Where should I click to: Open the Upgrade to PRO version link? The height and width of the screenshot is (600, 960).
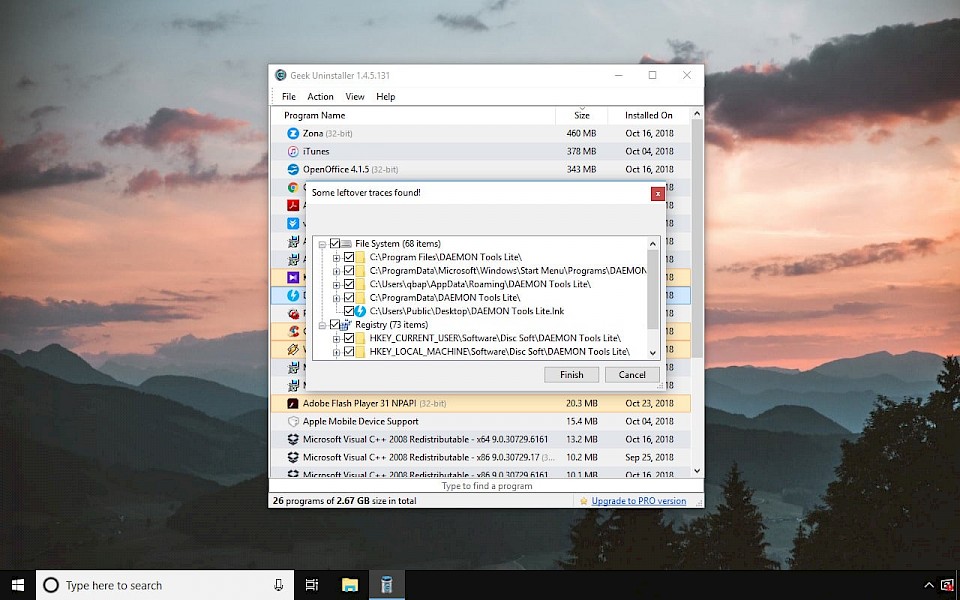coord(639,501)
